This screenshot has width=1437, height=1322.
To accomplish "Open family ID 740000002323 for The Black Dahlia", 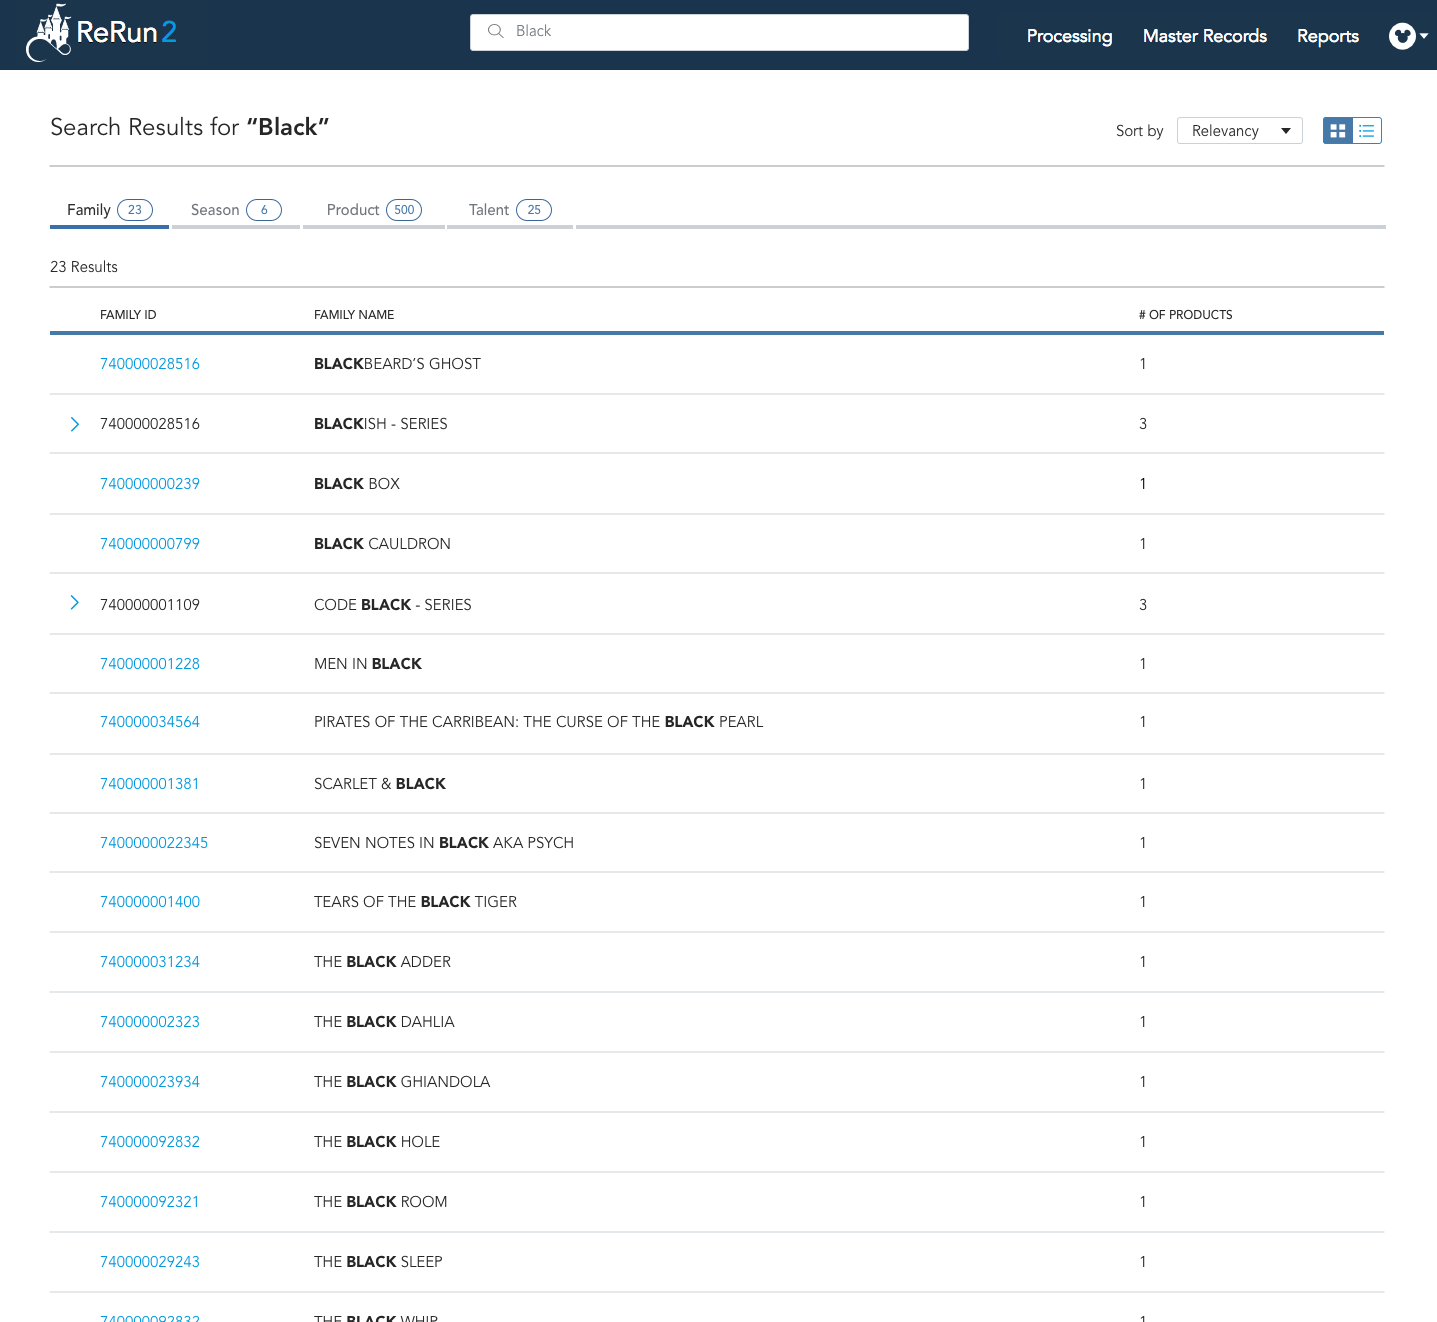I will tap(150, 1022).
